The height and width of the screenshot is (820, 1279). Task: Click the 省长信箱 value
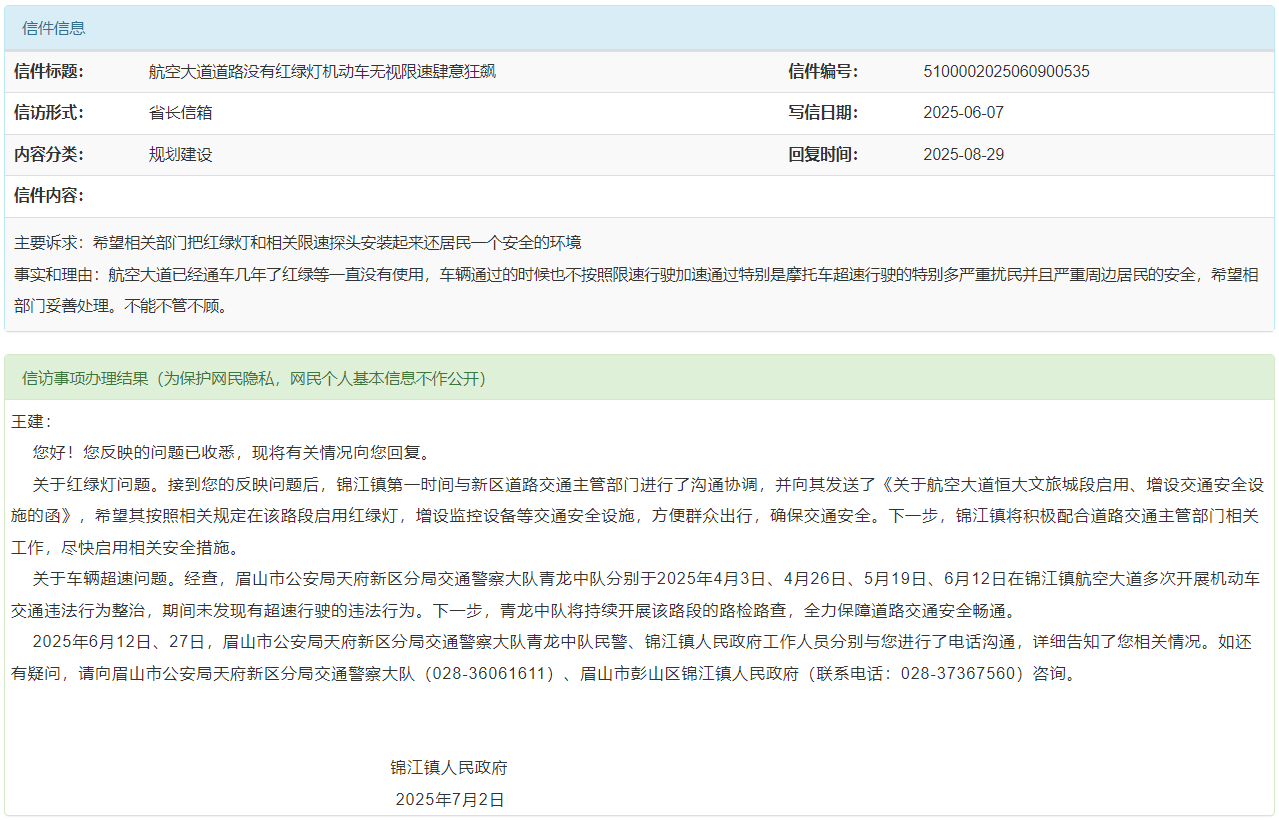point(181,113)
